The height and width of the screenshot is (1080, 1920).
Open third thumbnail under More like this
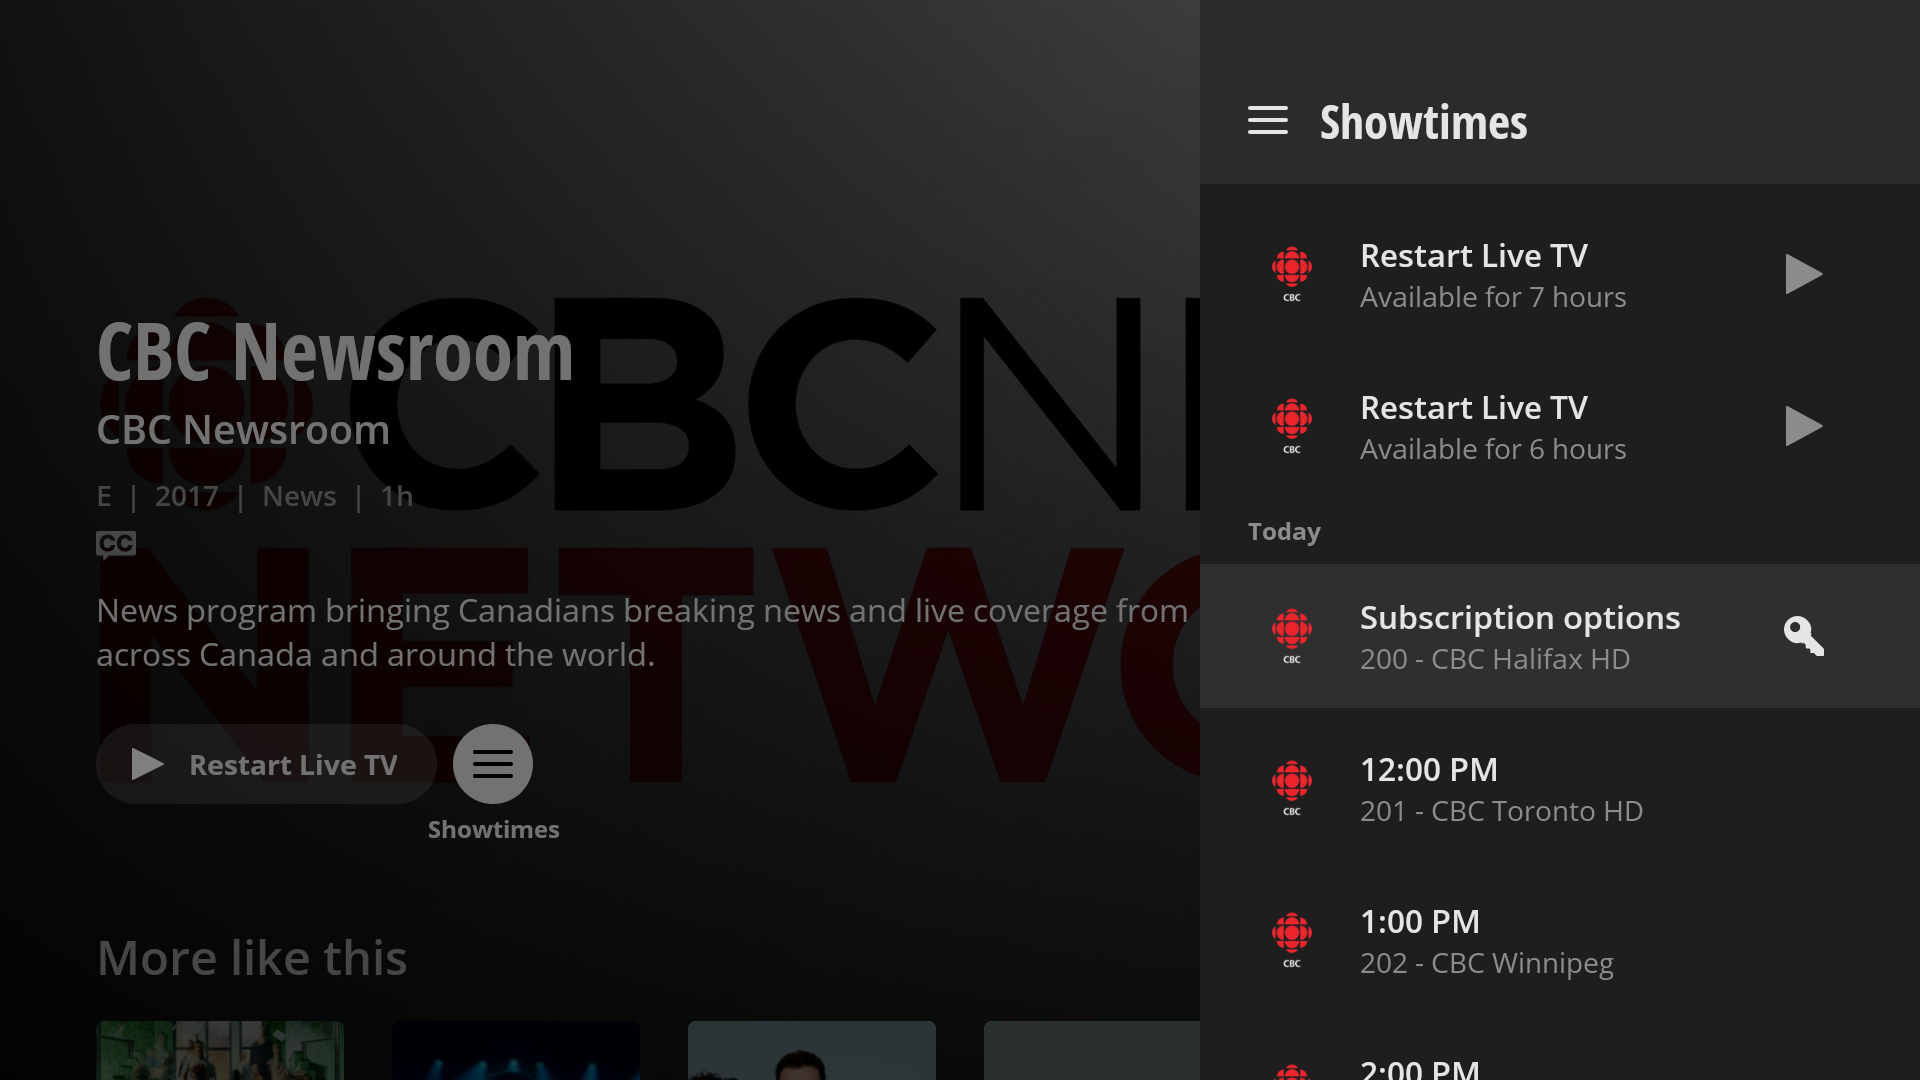(811, 1050)
